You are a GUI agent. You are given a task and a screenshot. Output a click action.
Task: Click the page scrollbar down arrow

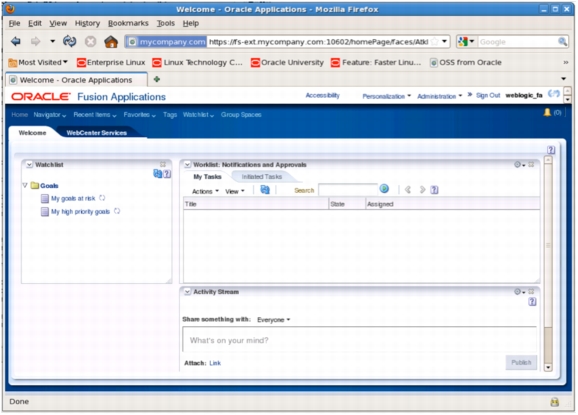tap(548, 367)
